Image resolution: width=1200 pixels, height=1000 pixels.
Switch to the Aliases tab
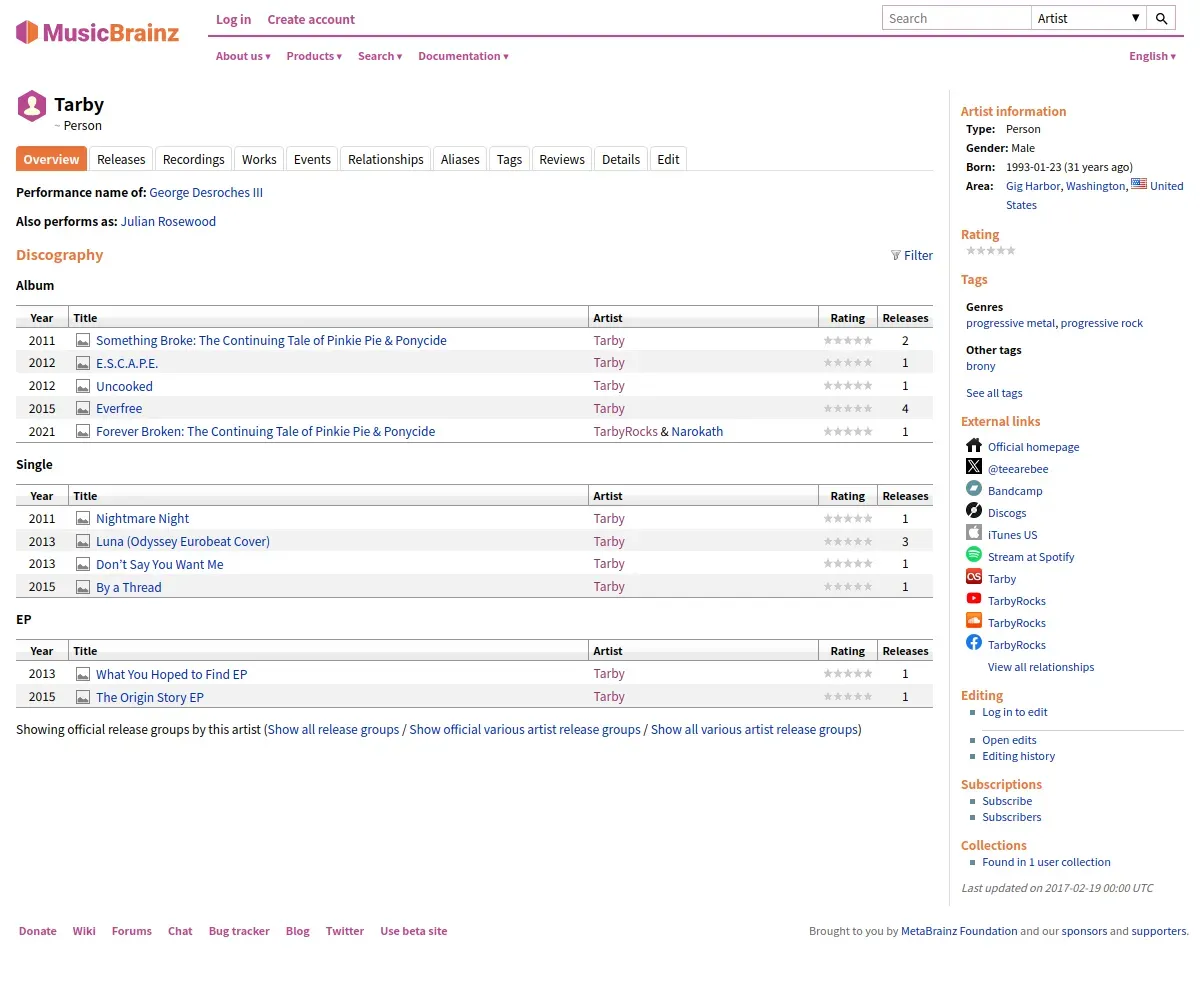point(460,159)
